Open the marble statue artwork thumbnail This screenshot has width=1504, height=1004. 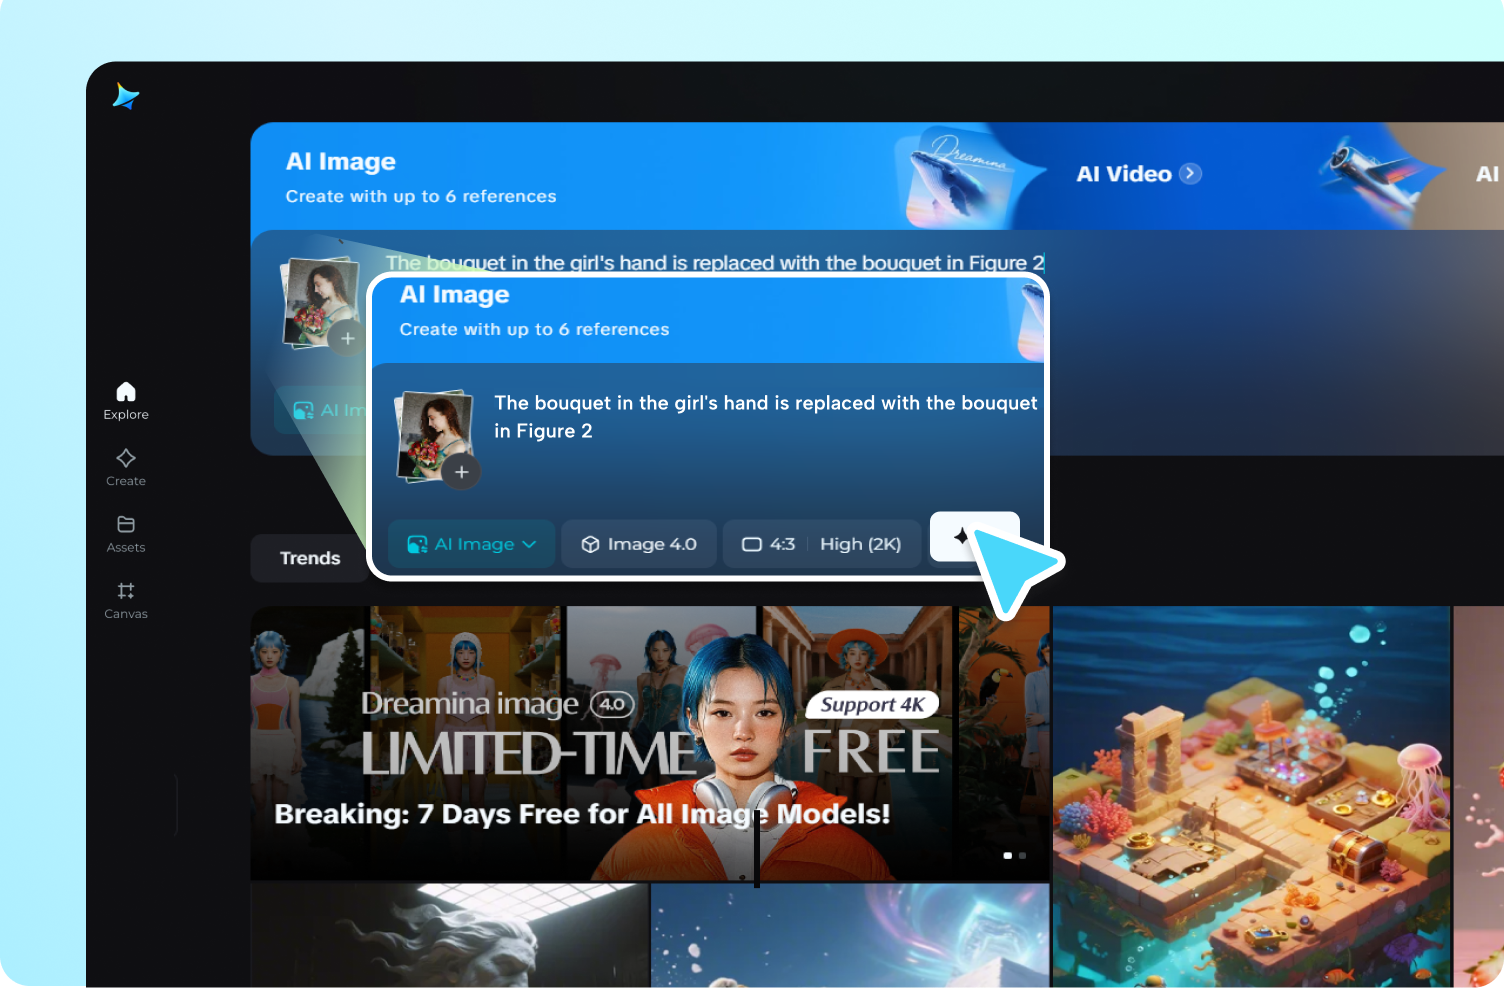450,936
